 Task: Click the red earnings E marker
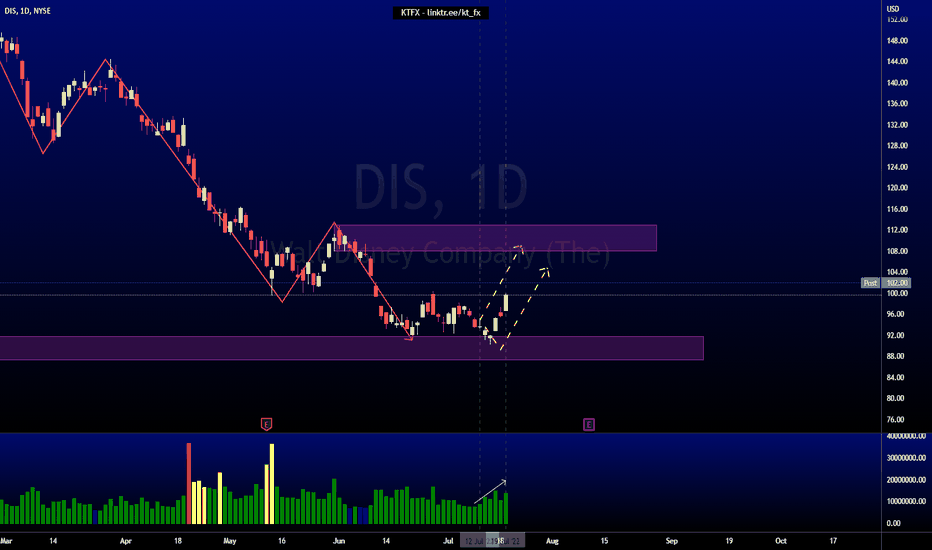[x=266, y=424]
